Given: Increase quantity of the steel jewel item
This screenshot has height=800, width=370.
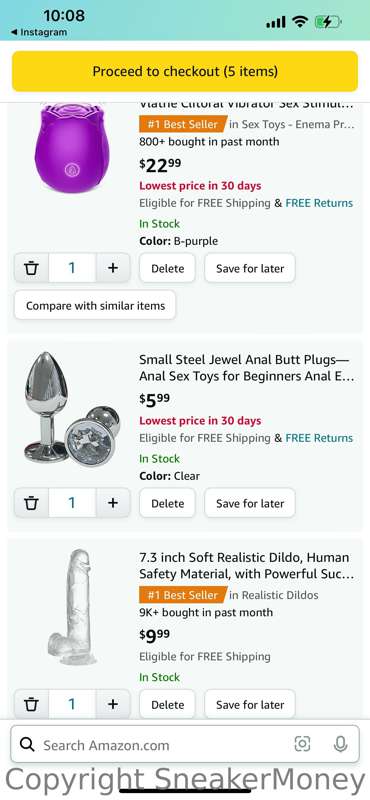Looking at the screenshot, I should point(113,503).
